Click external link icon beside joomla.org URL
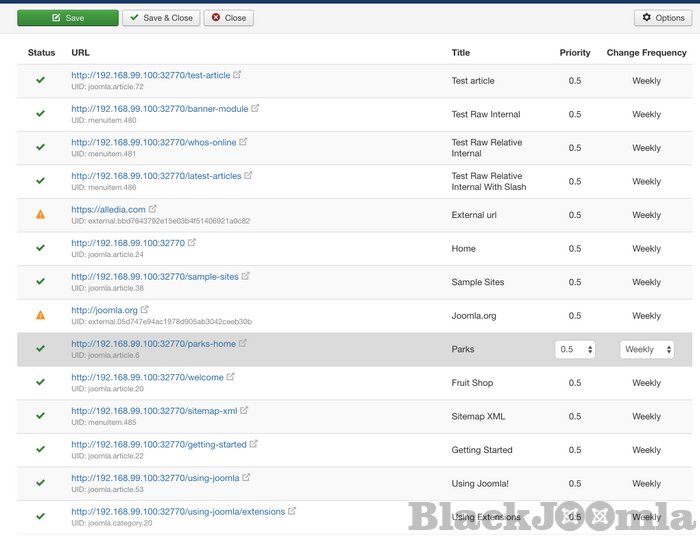 click(145, 310)
